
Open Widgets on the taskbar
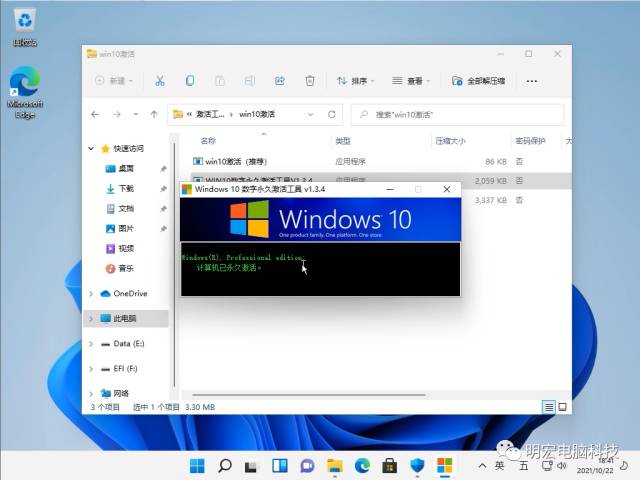click(x=280, y=465)
